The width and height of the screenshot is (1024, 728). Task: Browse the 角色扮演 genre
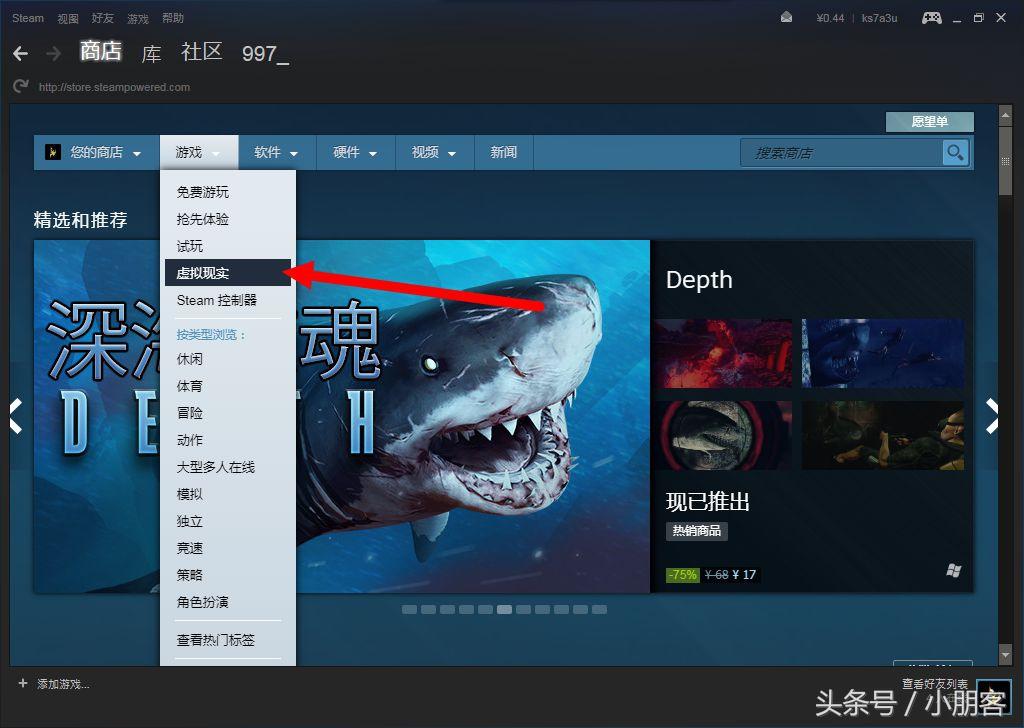pyautogui.click(x=202, y=602)
